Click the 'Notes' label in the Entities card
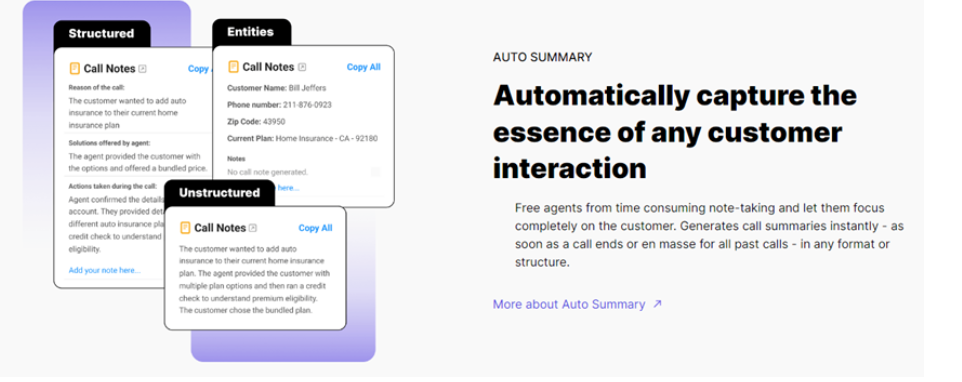The image size is (962, 382). coord(236,159)
